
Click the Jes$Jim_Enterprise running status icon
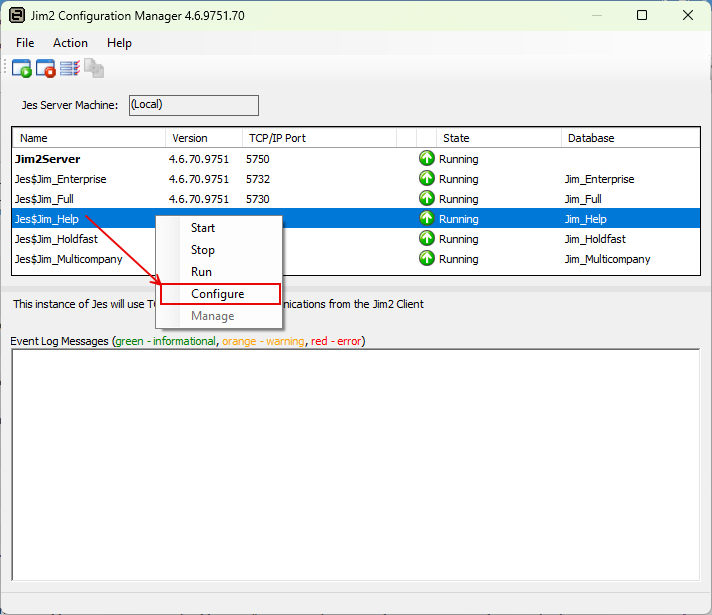tap(427, 179)
